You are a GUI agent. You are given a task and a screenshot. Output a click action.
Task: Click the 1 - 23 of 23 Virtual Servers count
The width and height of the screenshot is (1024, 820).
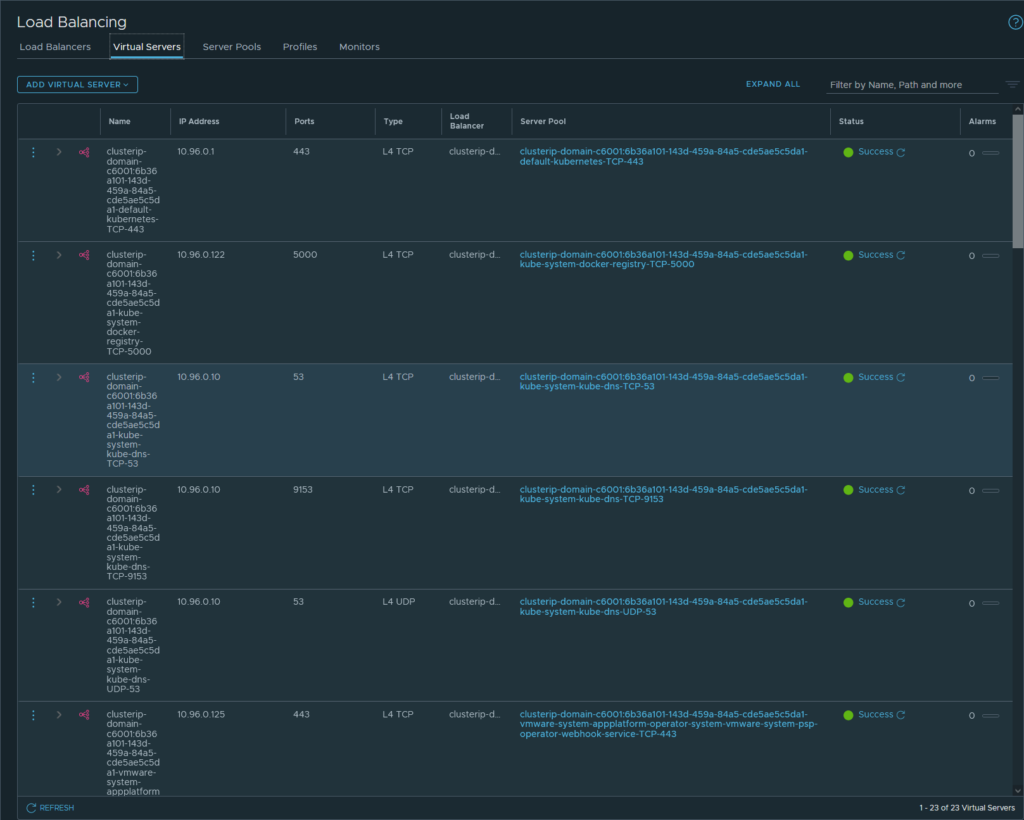(x=967, y=808)
